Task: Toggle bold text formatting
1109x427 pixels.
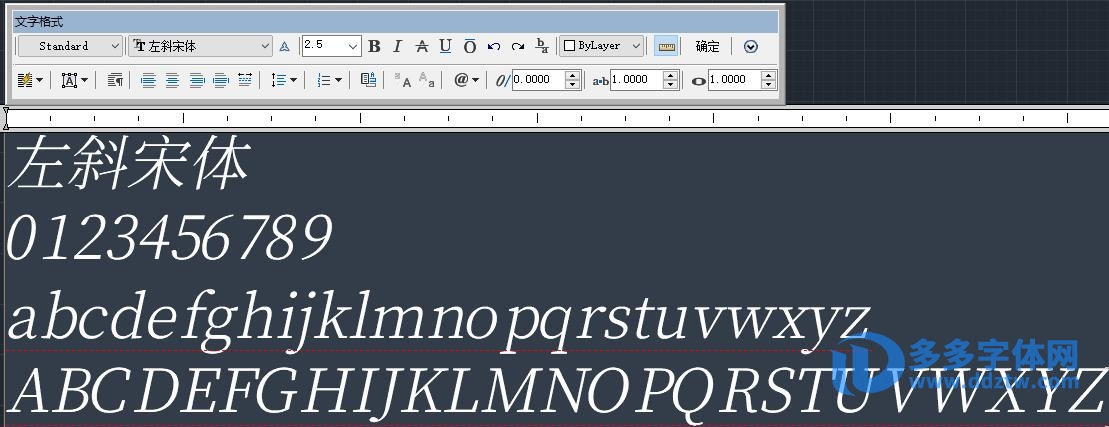Action: [x=374, y=46]
